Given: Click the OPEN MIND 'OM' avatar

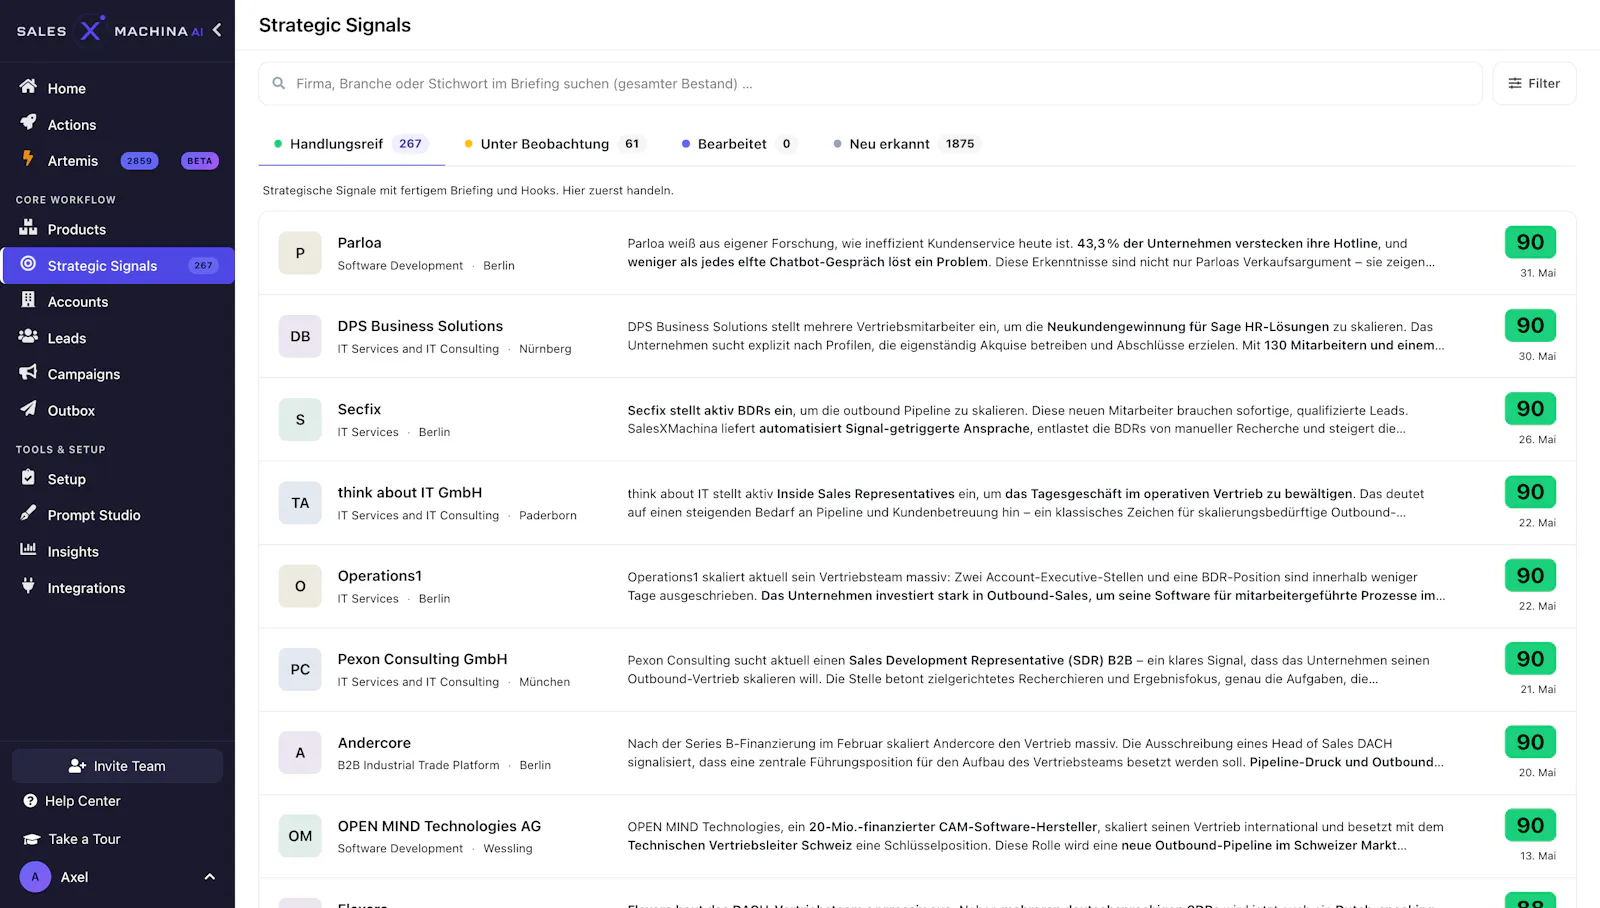Looking at the screenshot, I should [x=300, y=836].
